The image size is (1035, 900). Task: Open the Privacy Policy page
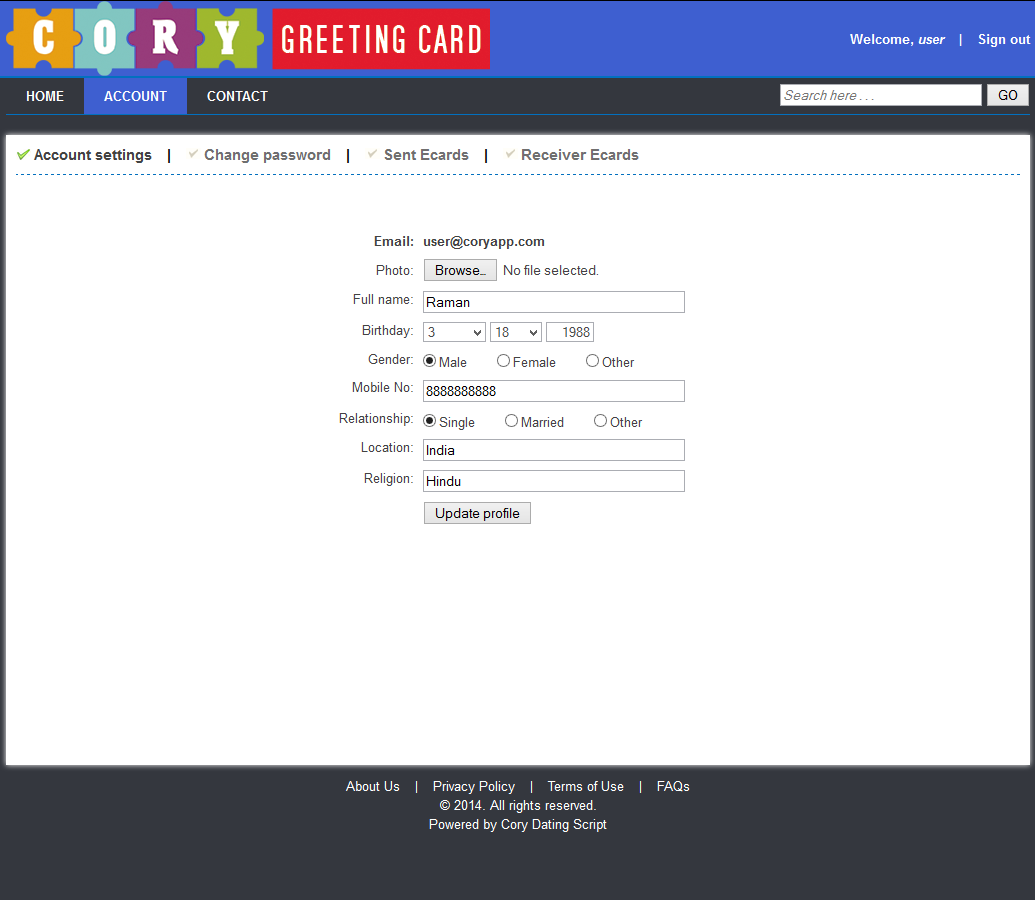point(473,786)
